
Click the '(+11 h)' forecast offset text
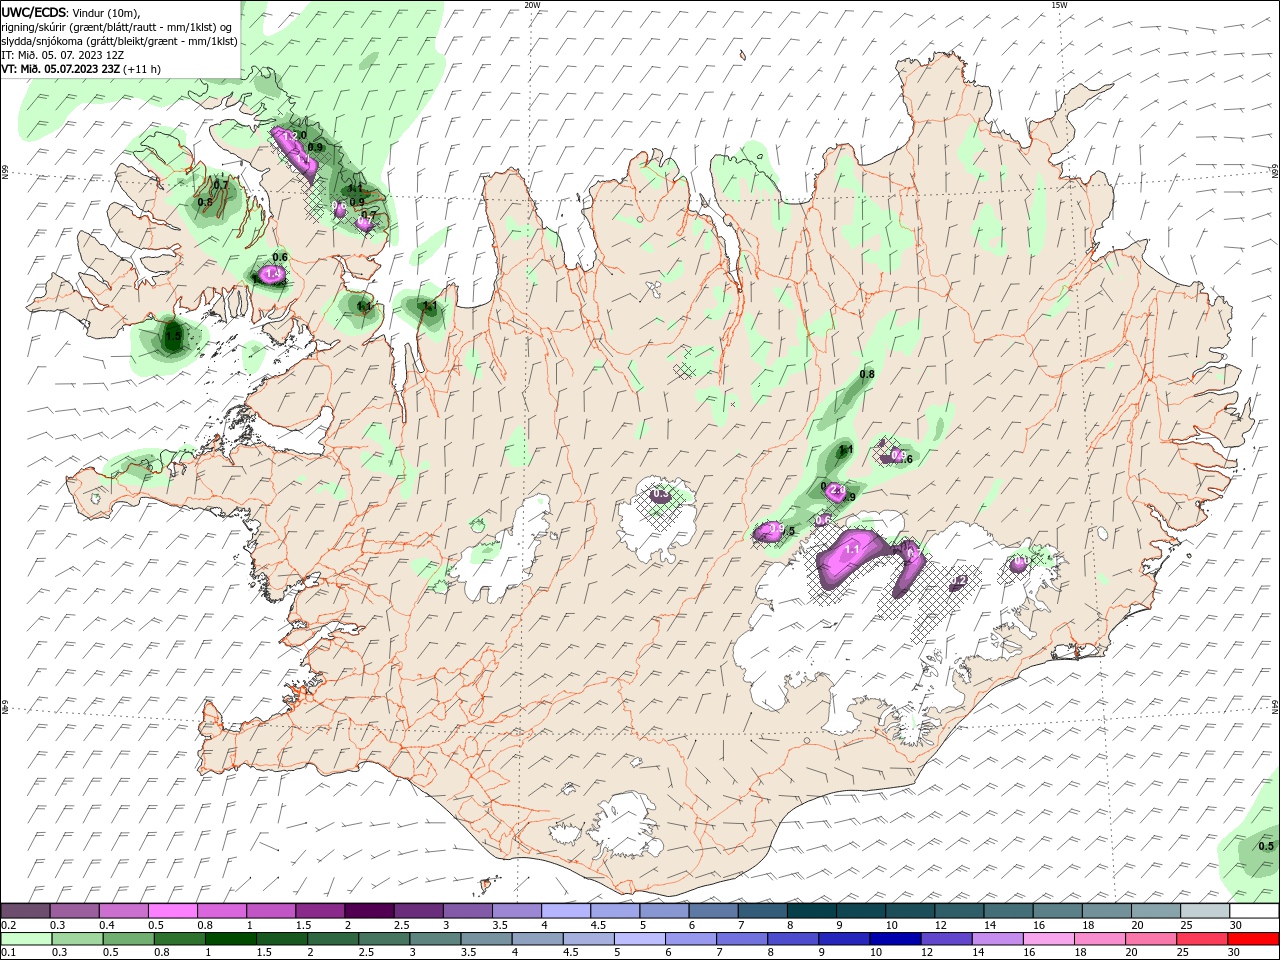(x=143, y=69)
